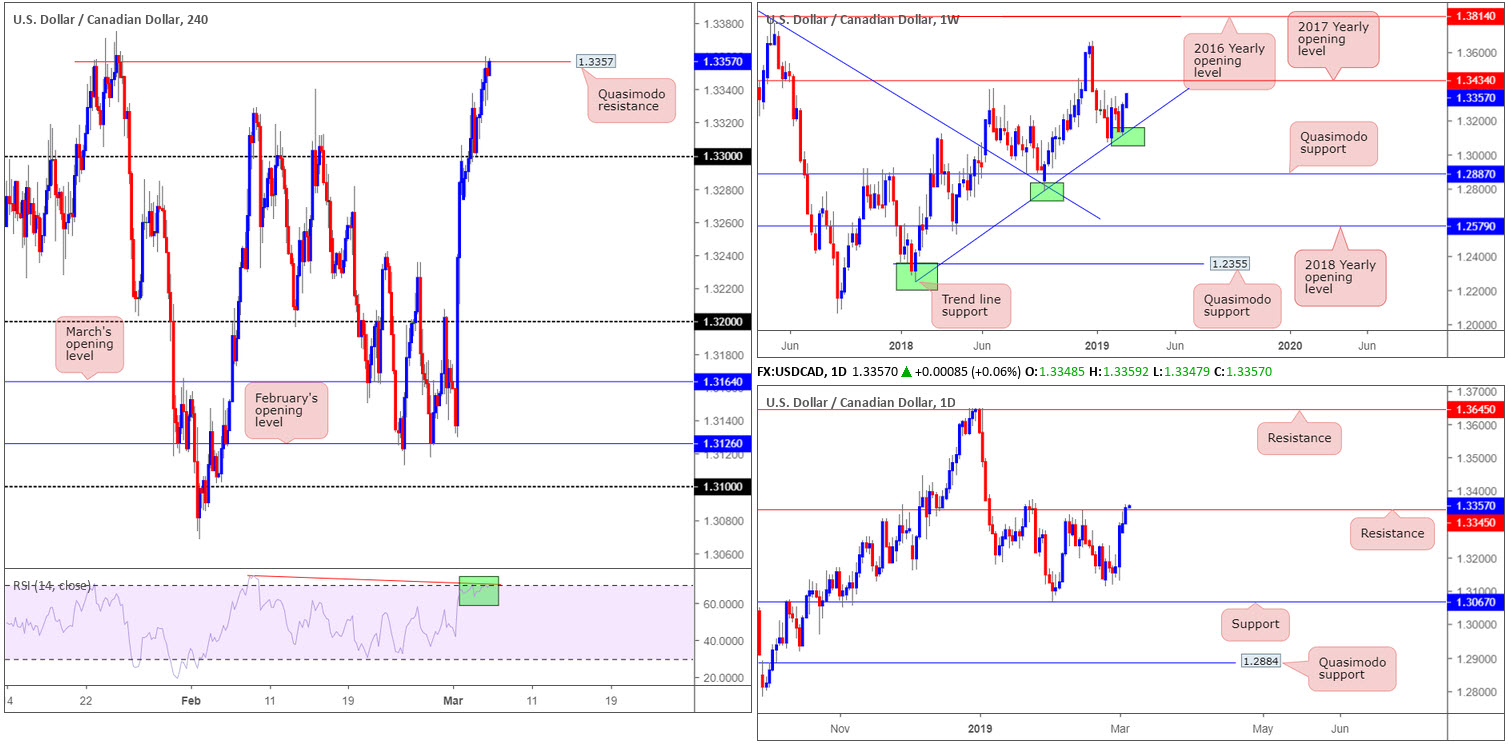Click the May month on daily time axis
The image size is (1508, 746).
point(1261,728)
